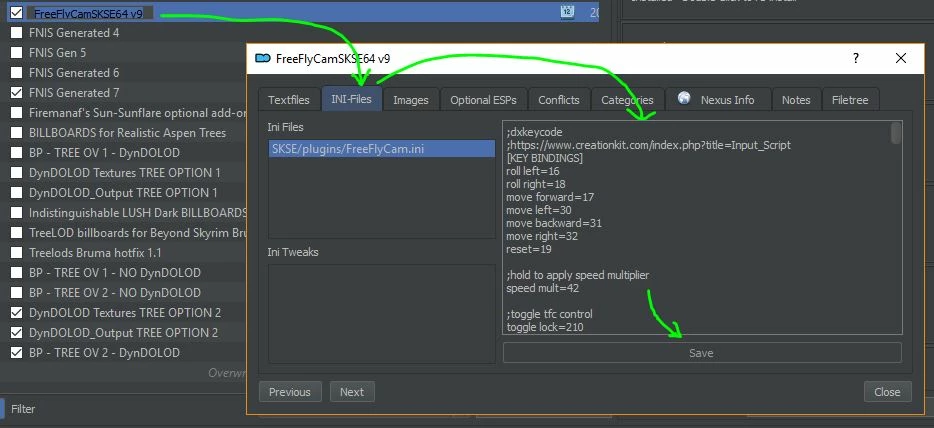Switch to the Conflicts tab
This screenshot has width=934, height=428.
(x=559, y=100)
